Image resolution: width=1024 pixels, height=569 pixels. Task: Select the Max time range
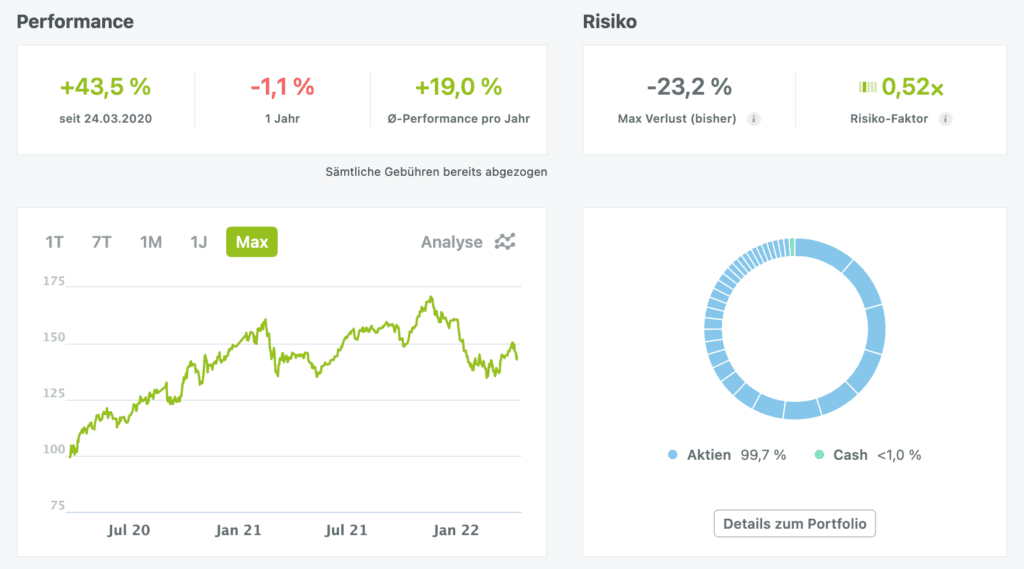coord(252,242)
